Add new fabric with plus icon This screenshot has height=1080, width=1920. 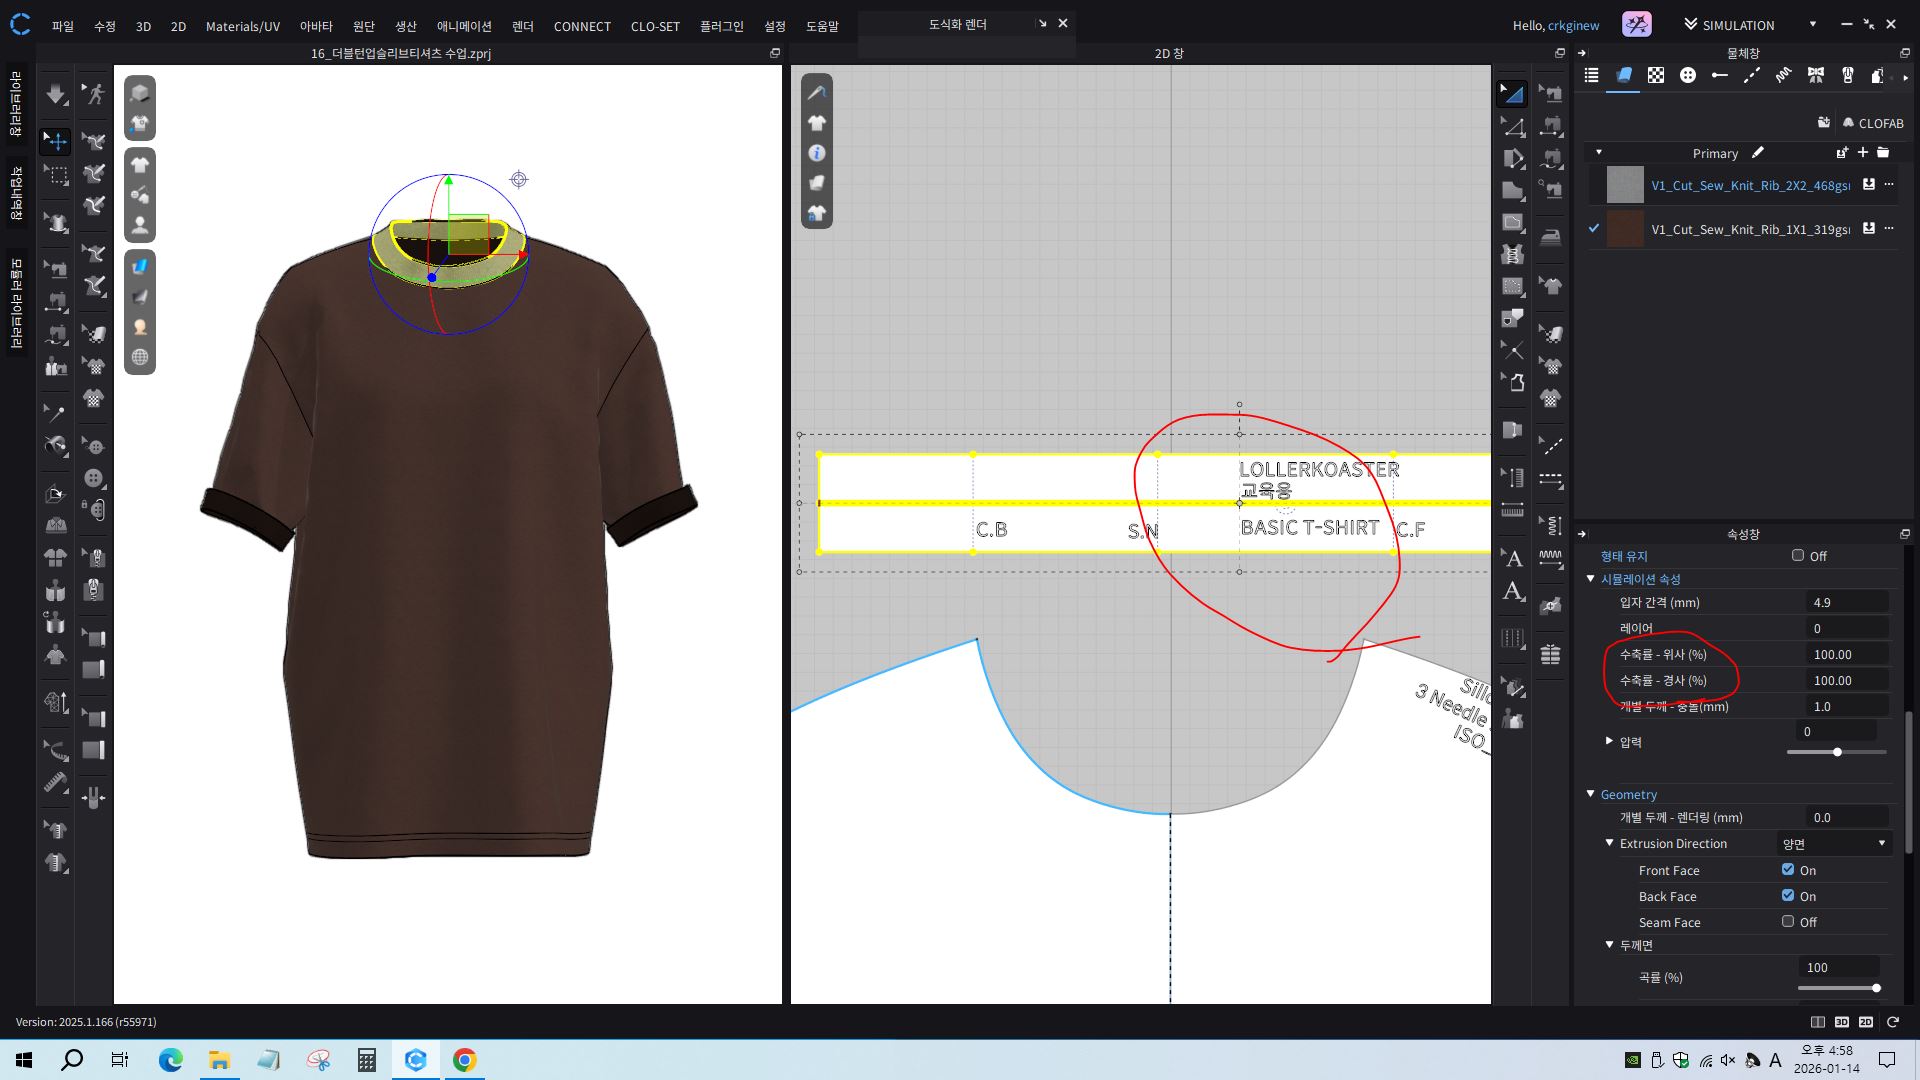point(1862,153)
